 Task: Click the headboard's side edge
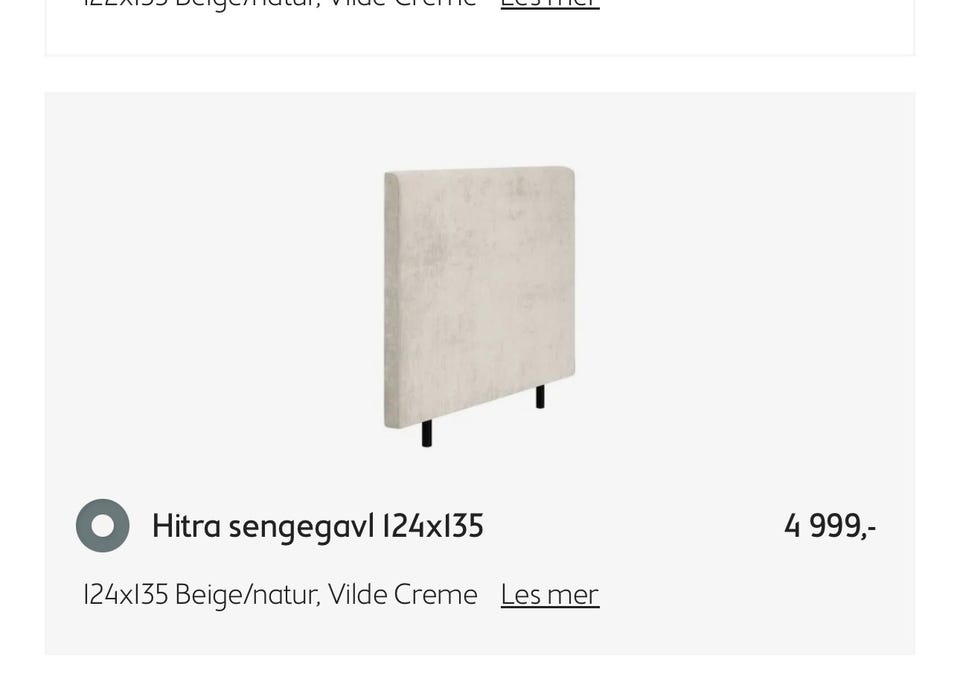(392, 300)
